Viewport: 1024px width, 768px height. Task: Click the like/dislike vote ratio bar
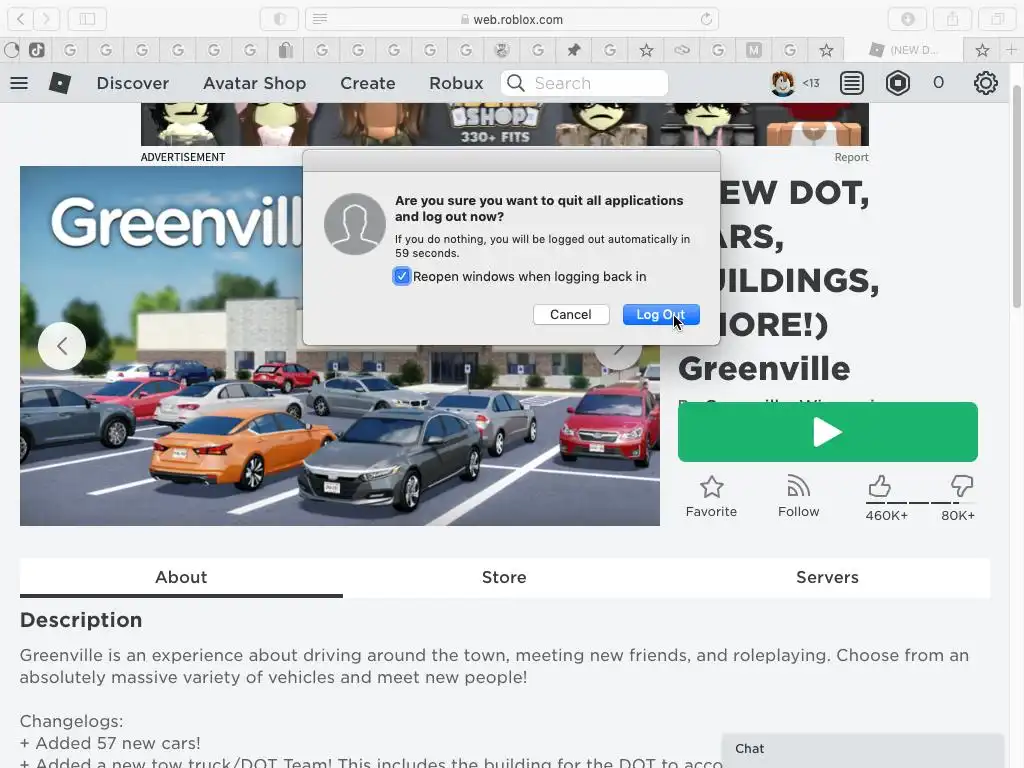(x=921, y=503)
